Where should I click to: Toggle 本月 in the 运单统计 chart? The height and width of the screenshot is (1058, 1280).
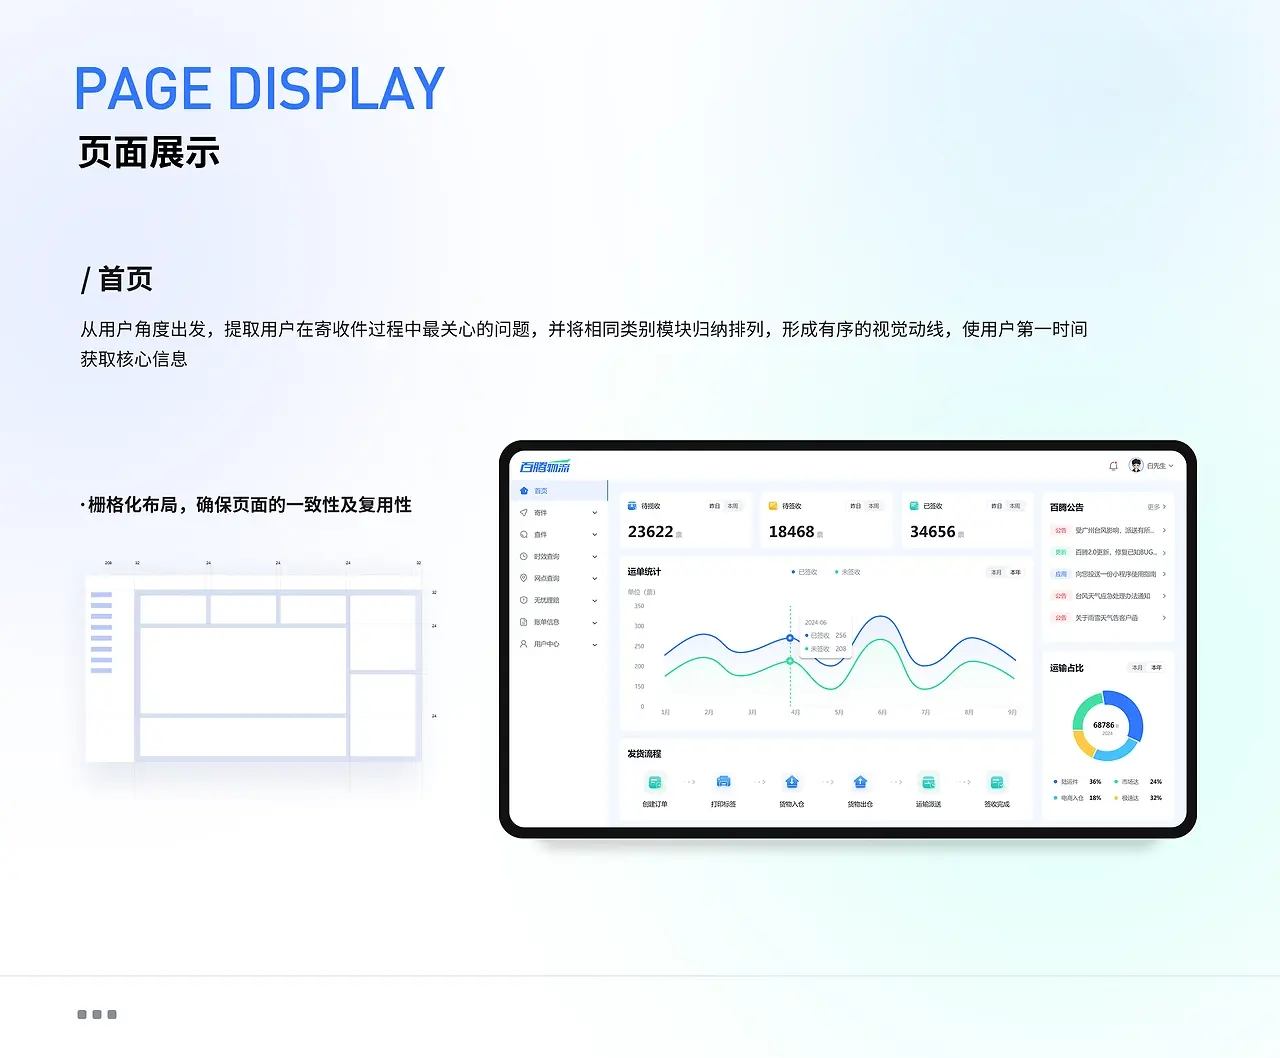(996, 573)
